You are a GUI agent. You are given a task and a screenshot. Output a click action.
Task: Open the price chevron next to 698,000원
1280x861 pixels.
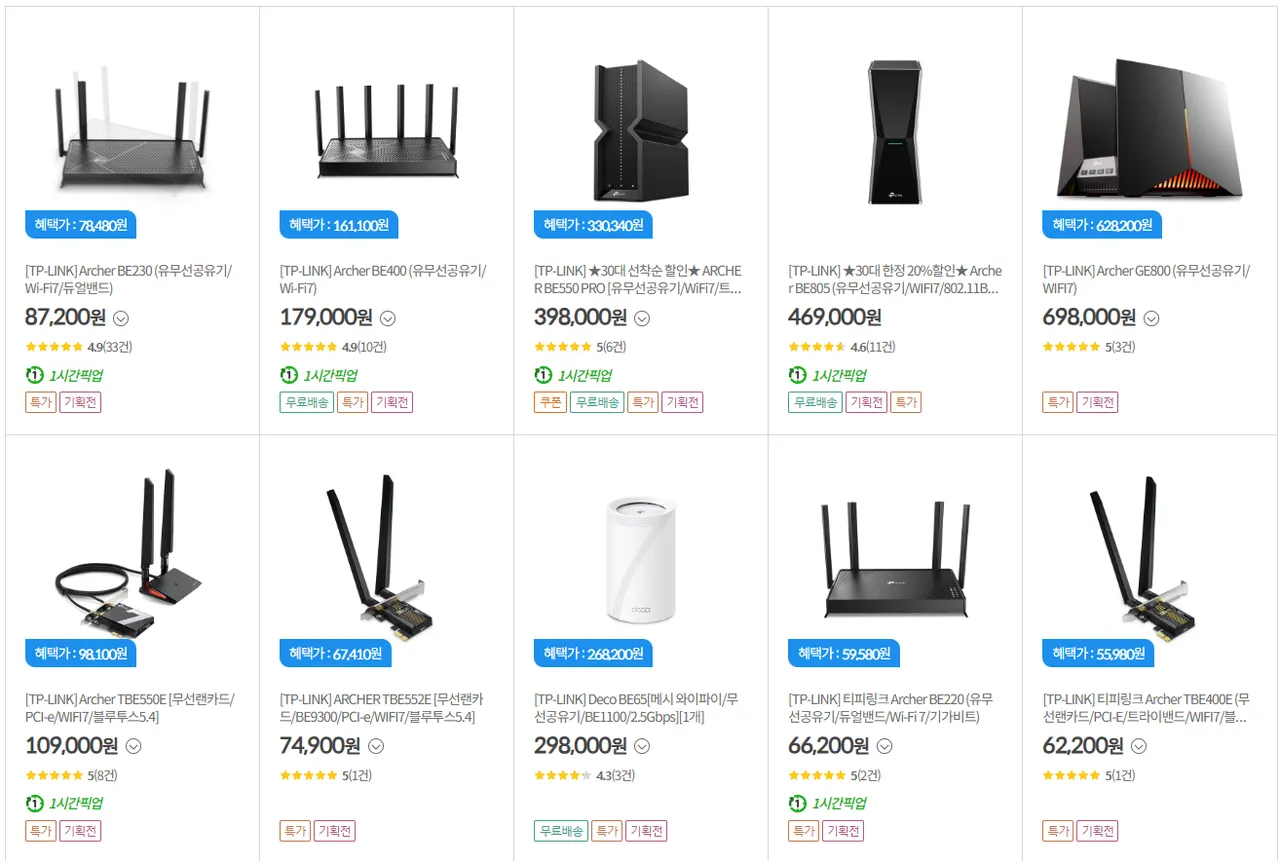(1151, 319)
